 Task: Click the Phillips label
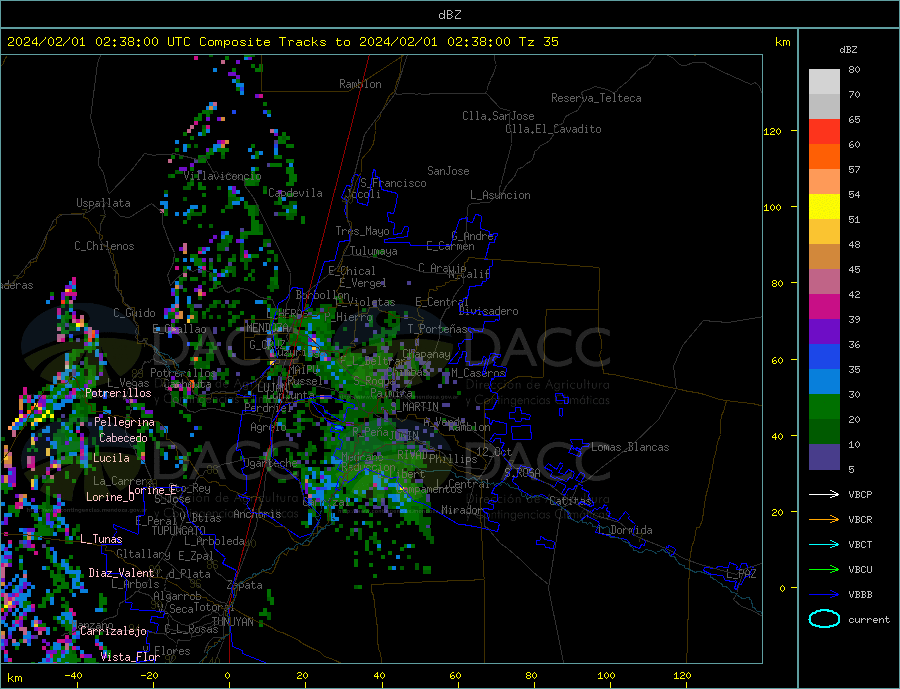(x=453, y=459)
